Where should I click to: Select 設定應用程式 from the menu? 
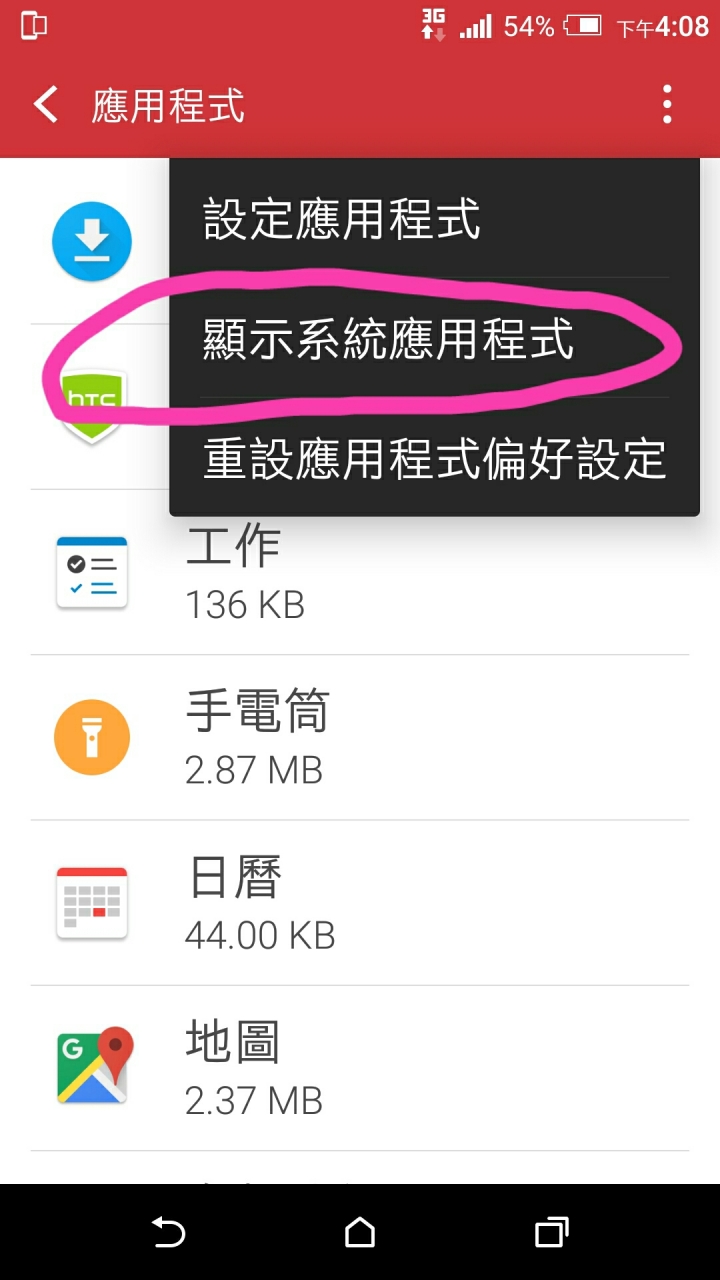coord(434,218)
